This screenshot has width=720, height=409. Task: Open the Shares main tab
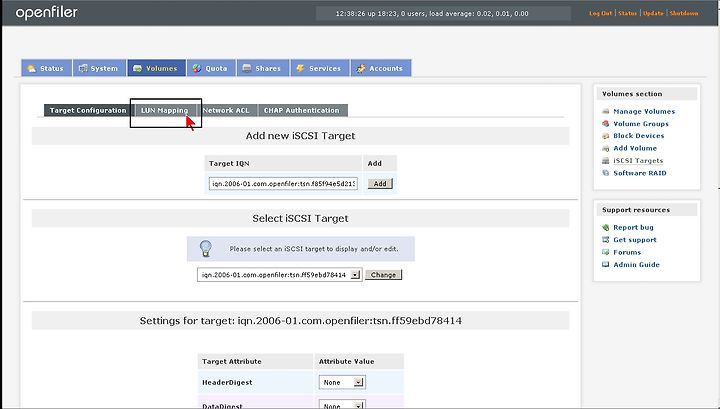coord(263,68)
